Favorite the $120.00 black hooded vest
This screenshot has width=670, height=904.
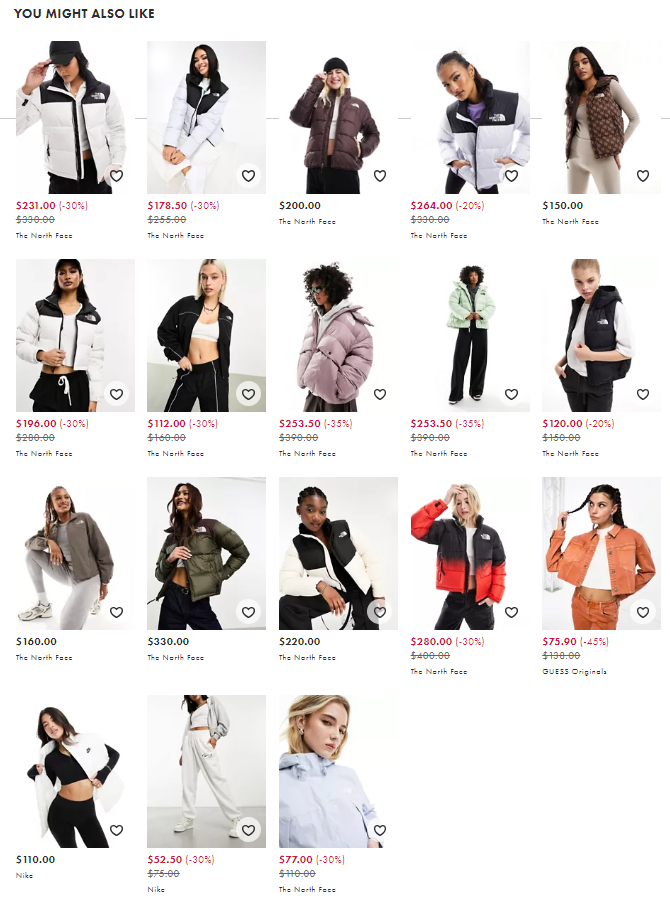(x=643, y=394)
